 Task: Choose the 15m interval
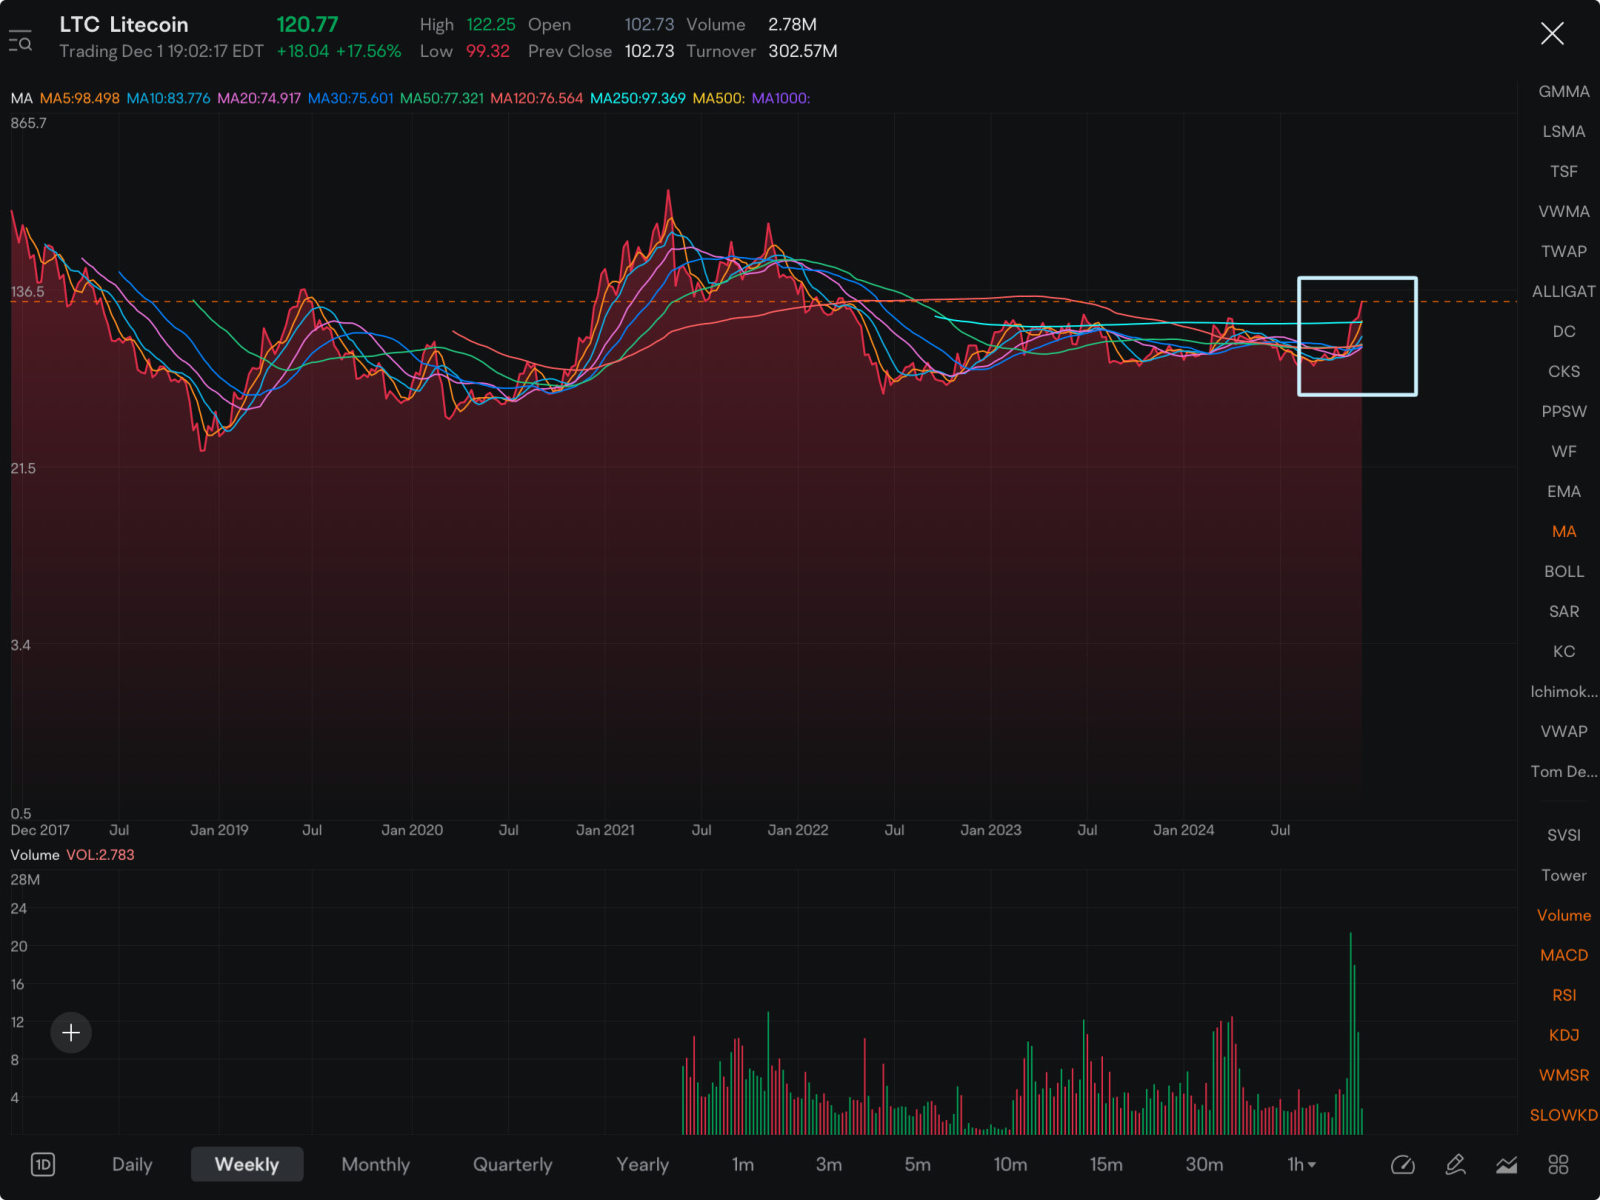(x=1107, y=1164)
